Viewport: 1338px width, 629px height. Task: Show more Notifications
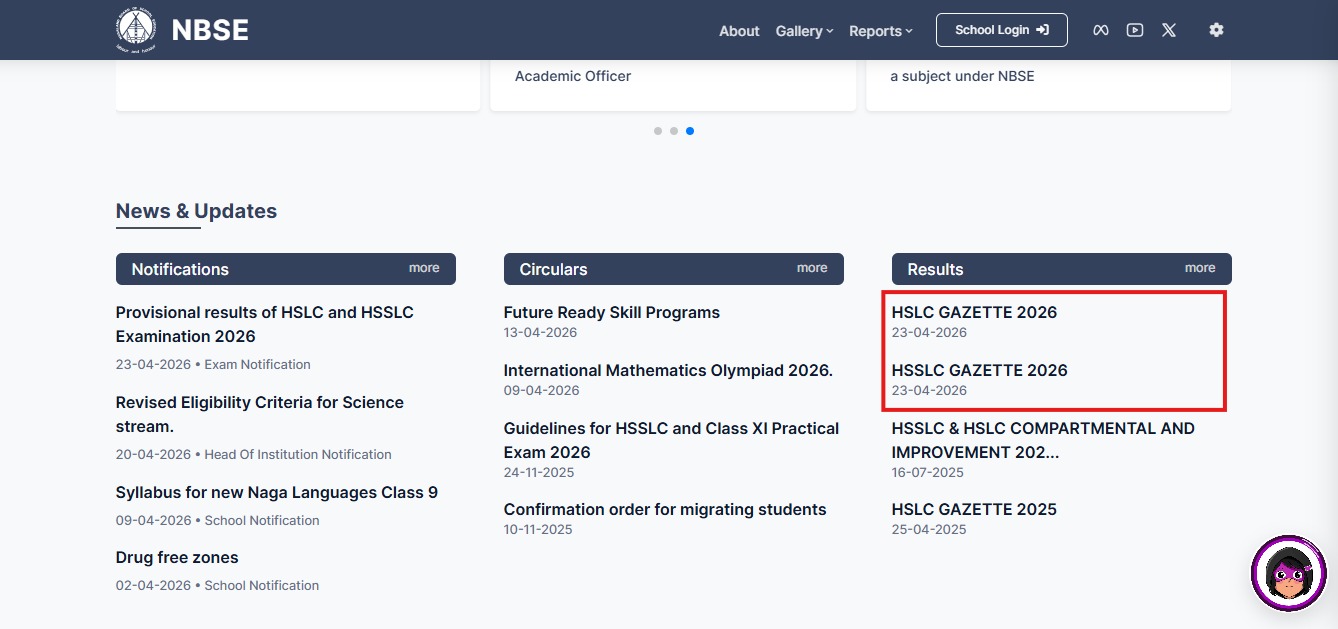pyautogui.click(x=424, y=268)
